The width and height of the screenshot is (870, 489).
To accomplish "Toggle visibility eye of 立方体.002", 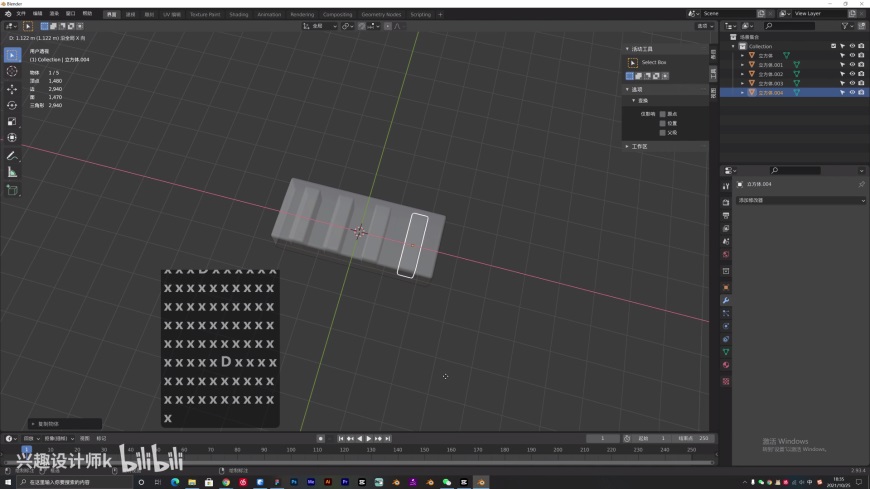I will click(852, 74).
